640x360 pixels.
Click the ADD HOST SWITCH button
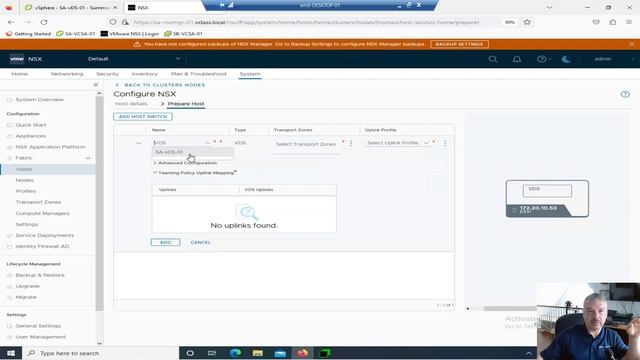[143, 116]
